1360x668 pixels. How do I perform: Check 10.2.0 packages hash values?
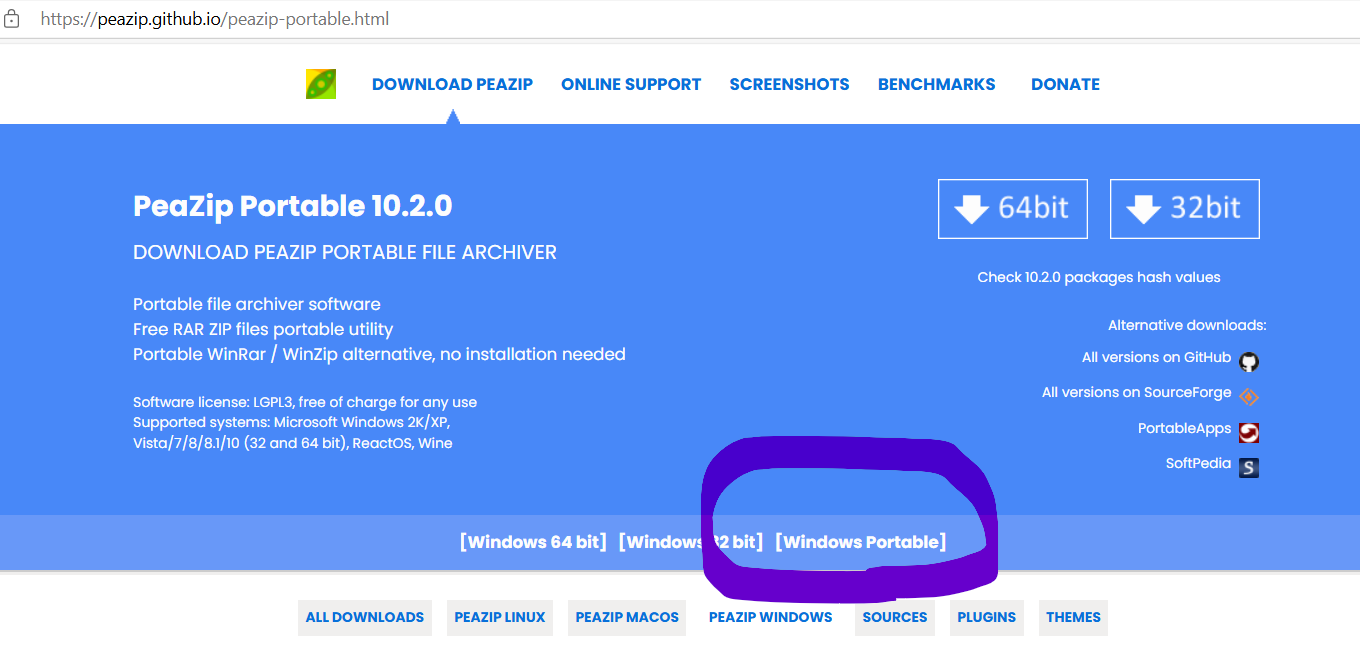(1099, 277)
